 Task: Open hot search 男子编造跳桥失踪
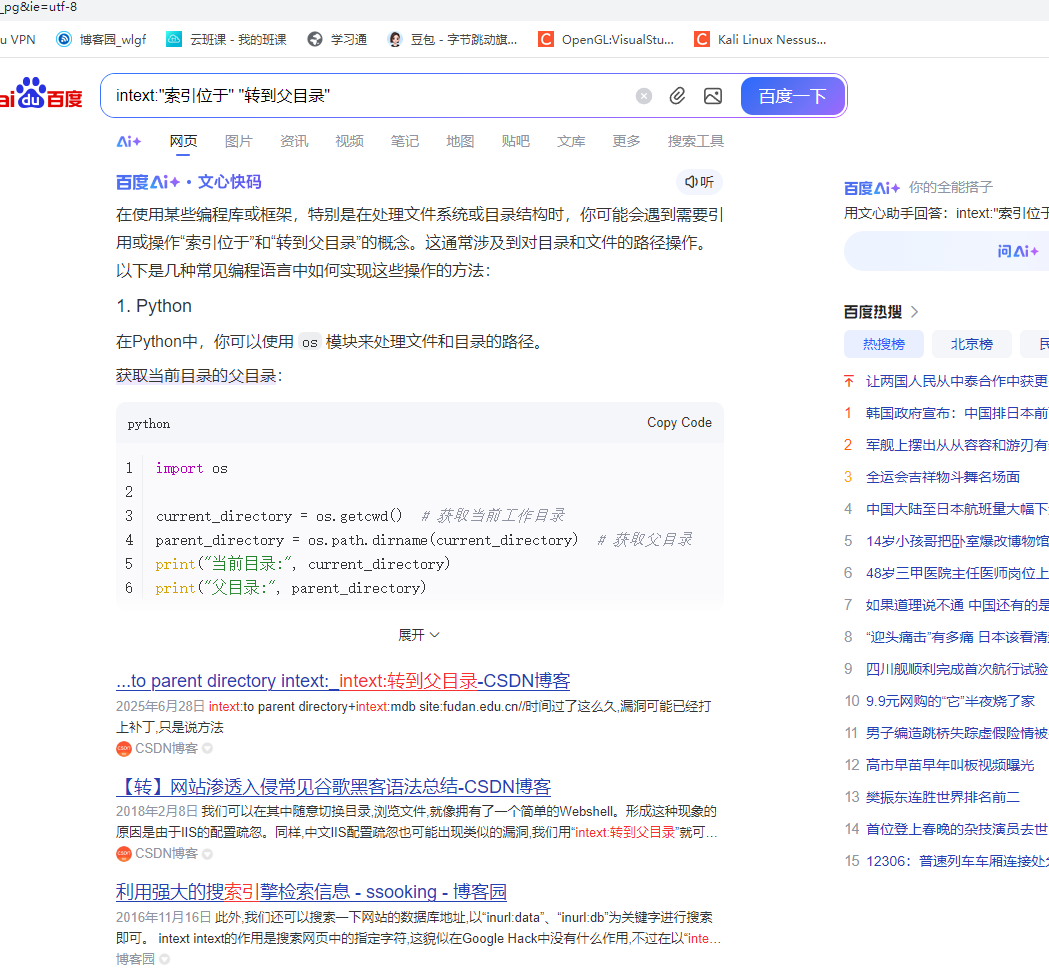(957, 733)
